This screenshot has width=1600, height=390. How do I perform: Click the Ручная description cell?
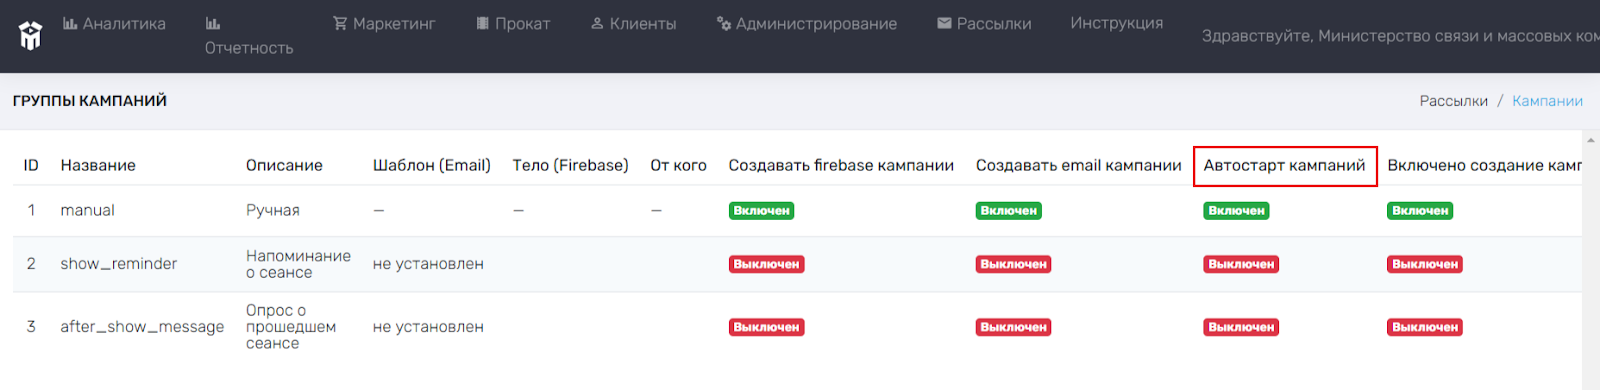coord(273,210)
